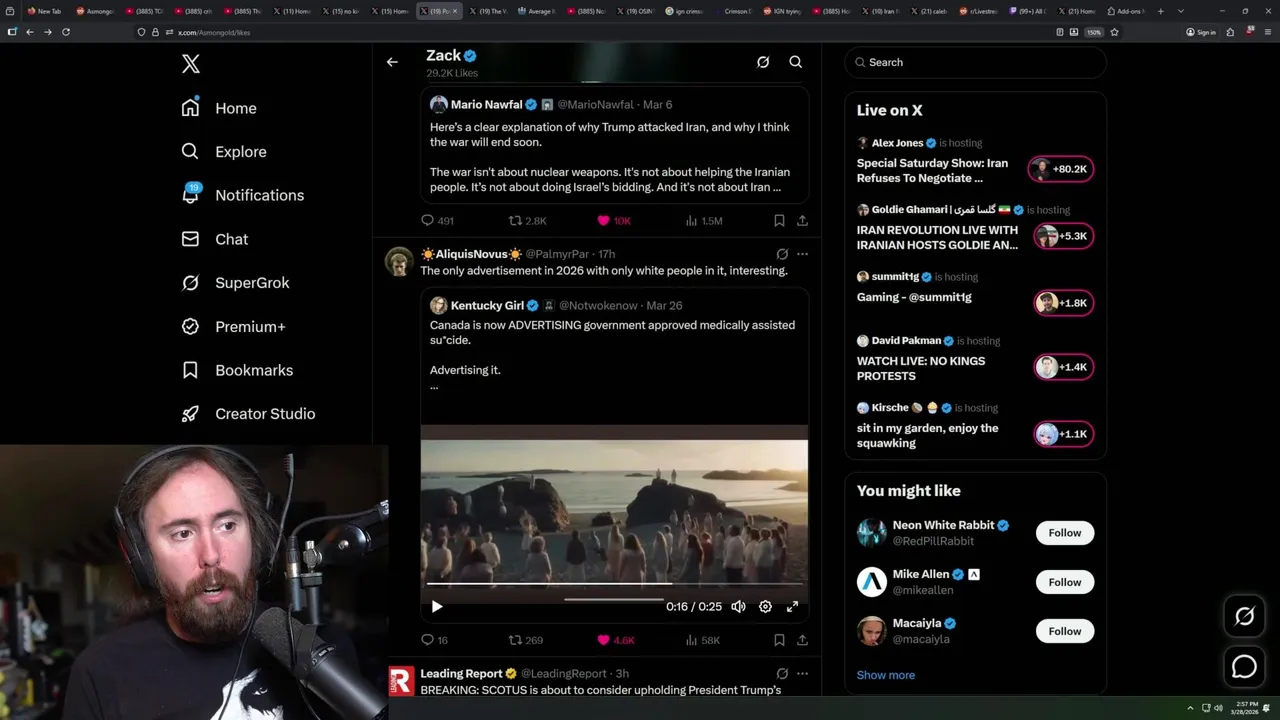This screenshot has width=1280, height=720.
Task: Open the floating chat messages button
Action: point(1244,666)
